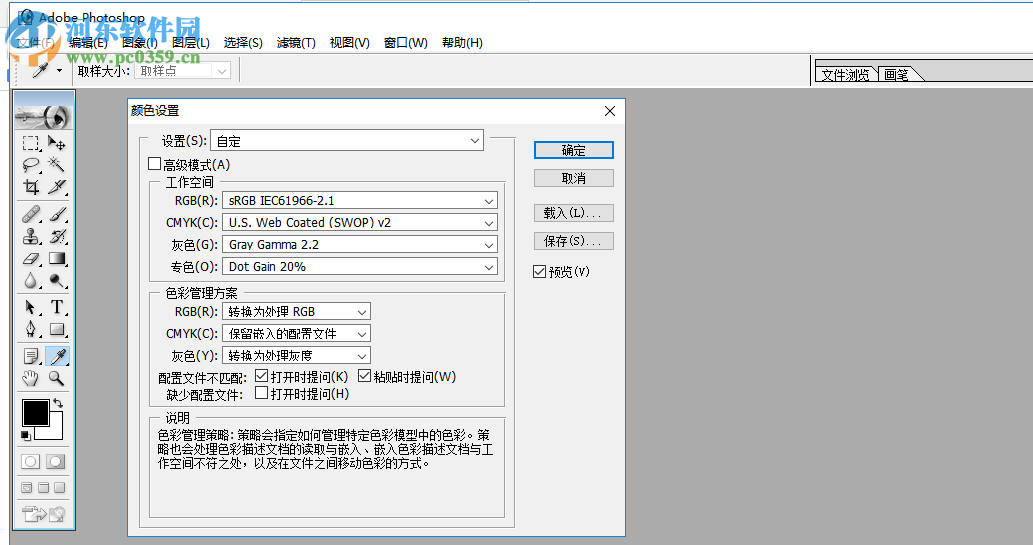
Task: Select the Eyedropper tool in toolbox
Action: coord(57,356)
